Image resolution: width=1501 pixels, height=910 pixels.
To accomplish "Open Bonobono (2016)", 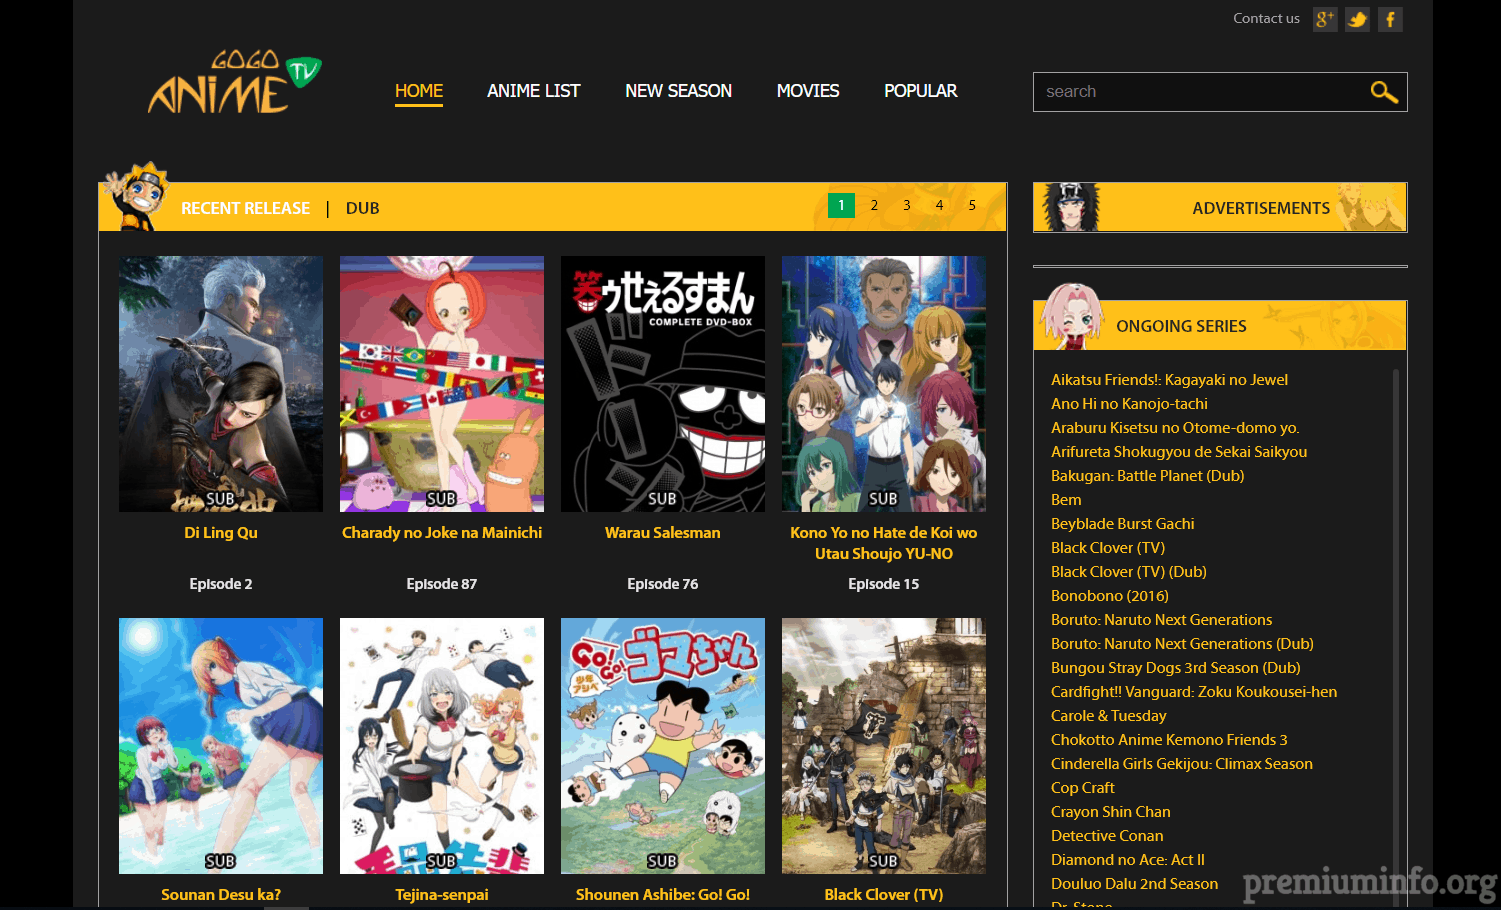I will click(1109, 596).
